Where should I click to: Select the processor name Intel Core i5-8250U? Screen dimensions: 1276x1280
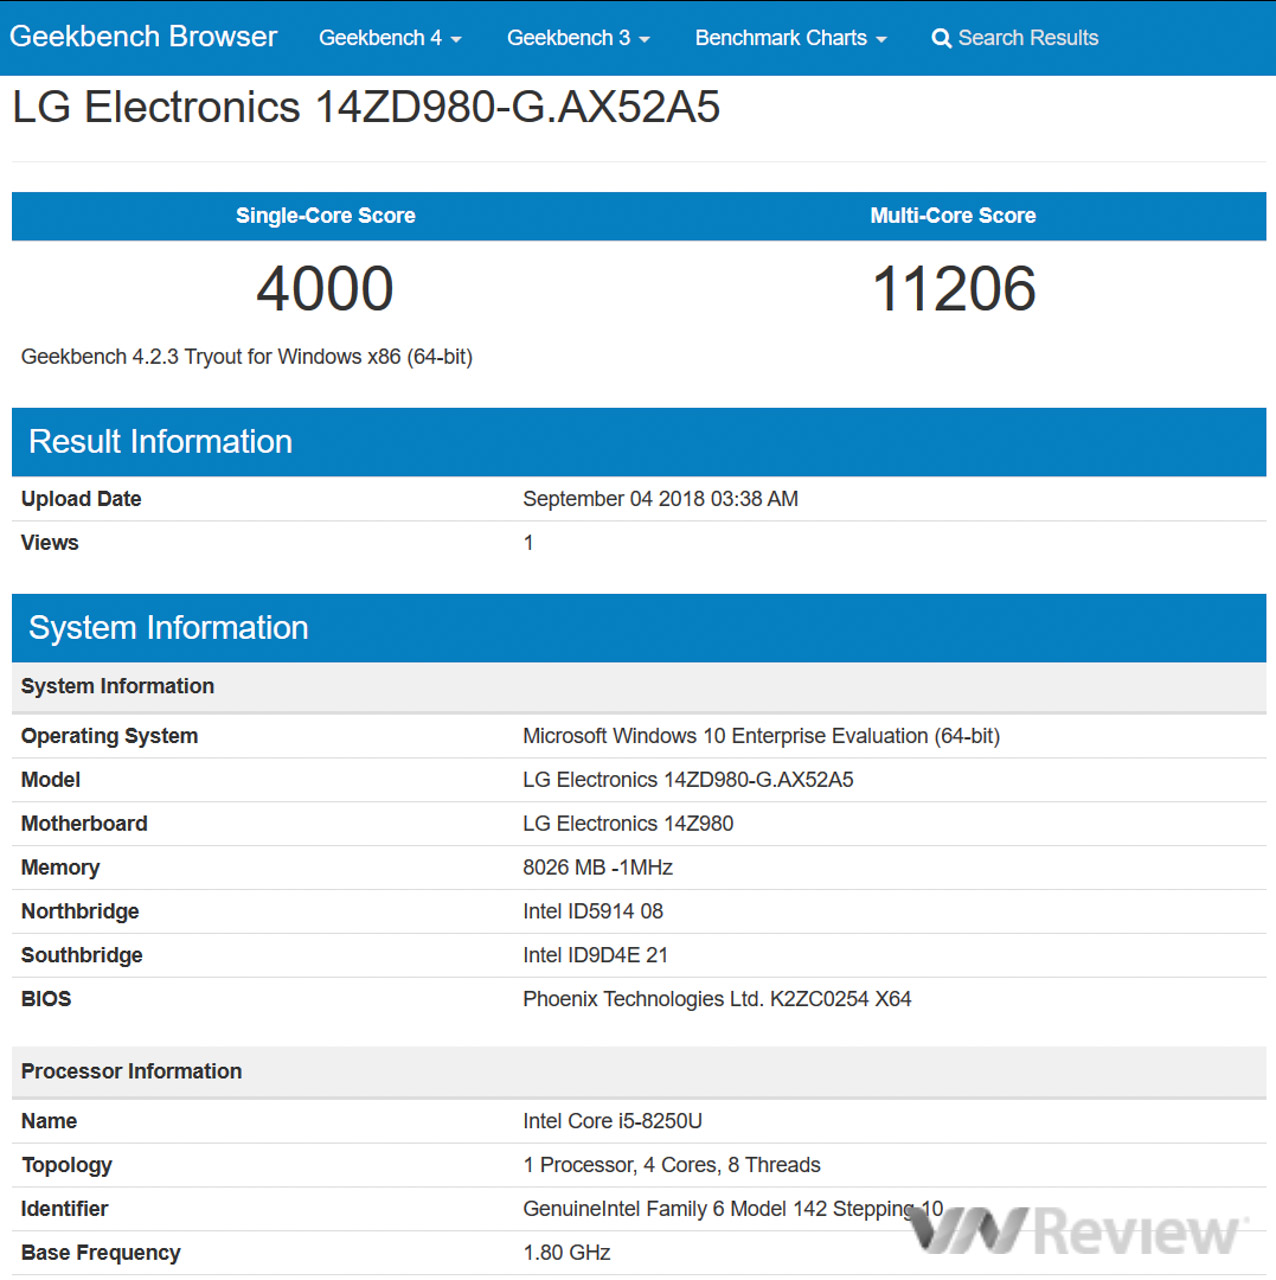(x=612, y=1121)
